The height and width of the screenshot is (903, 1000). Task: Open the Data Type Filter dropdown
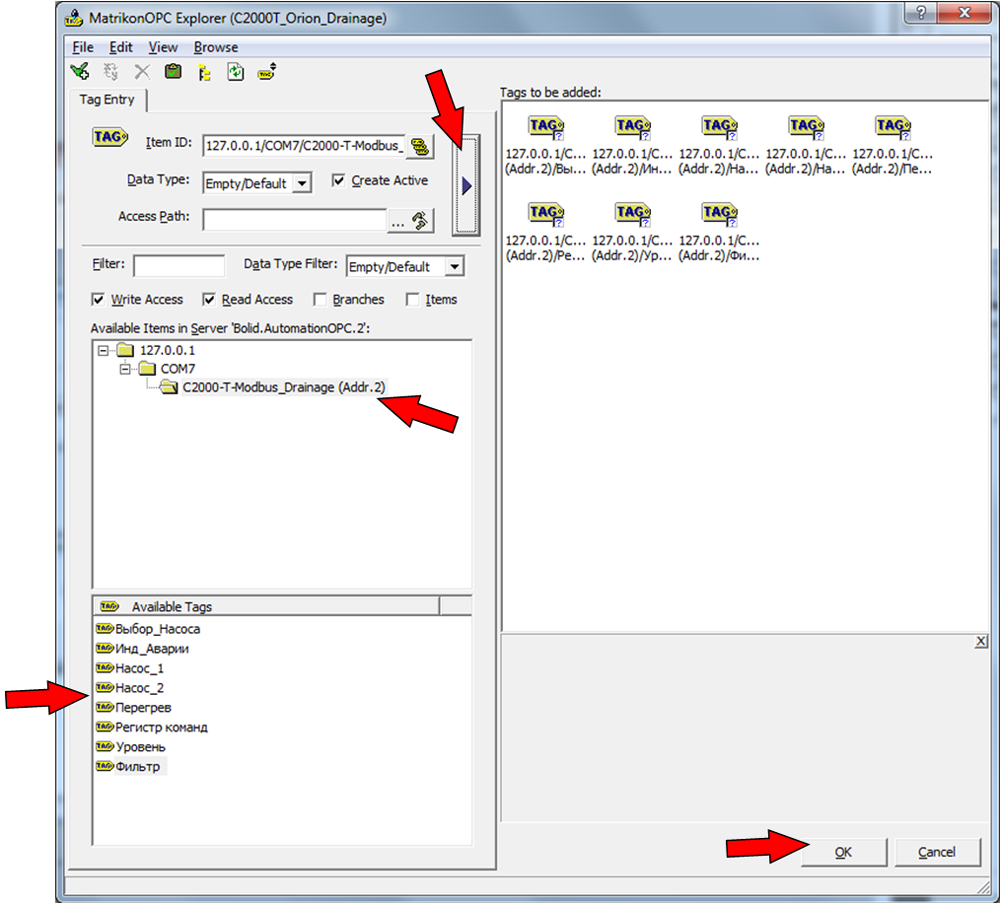(454, 267)
